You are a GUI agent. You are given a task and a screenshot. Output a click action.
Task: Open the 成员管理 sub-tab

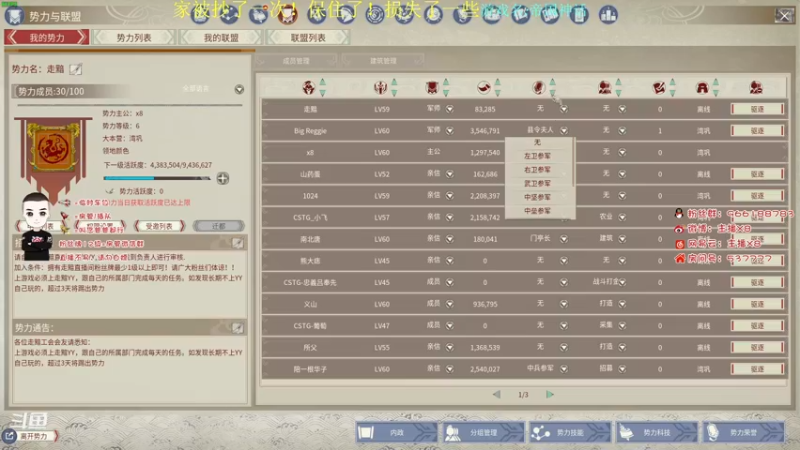click(296, 61)
